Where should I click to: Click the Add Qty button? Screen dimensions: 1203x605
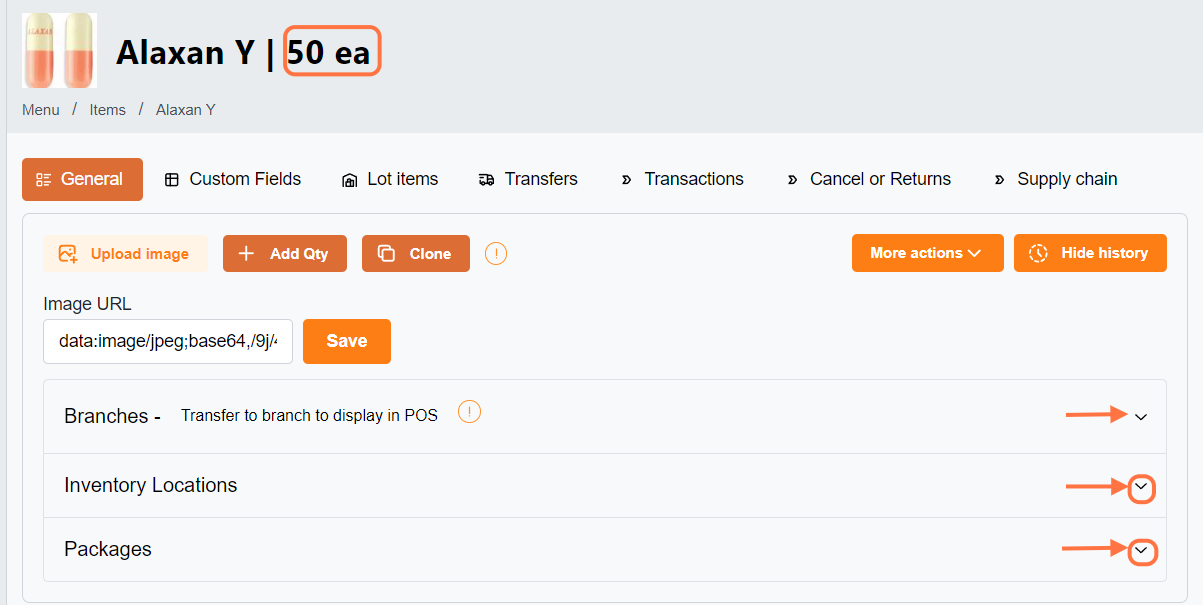[285, 254]
